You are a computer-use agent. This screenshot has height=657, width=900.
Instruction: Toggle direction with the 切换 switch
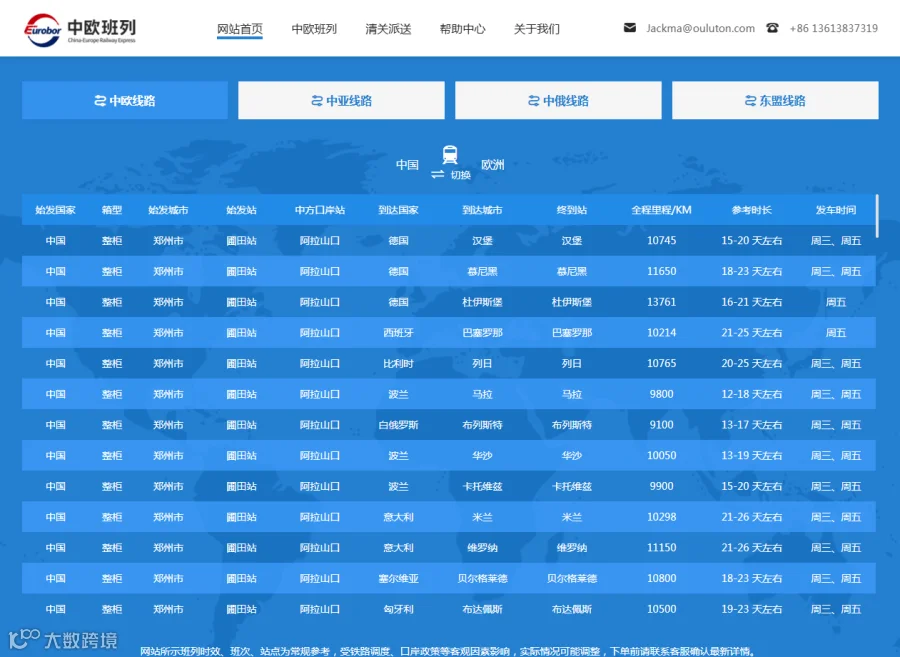451,174
